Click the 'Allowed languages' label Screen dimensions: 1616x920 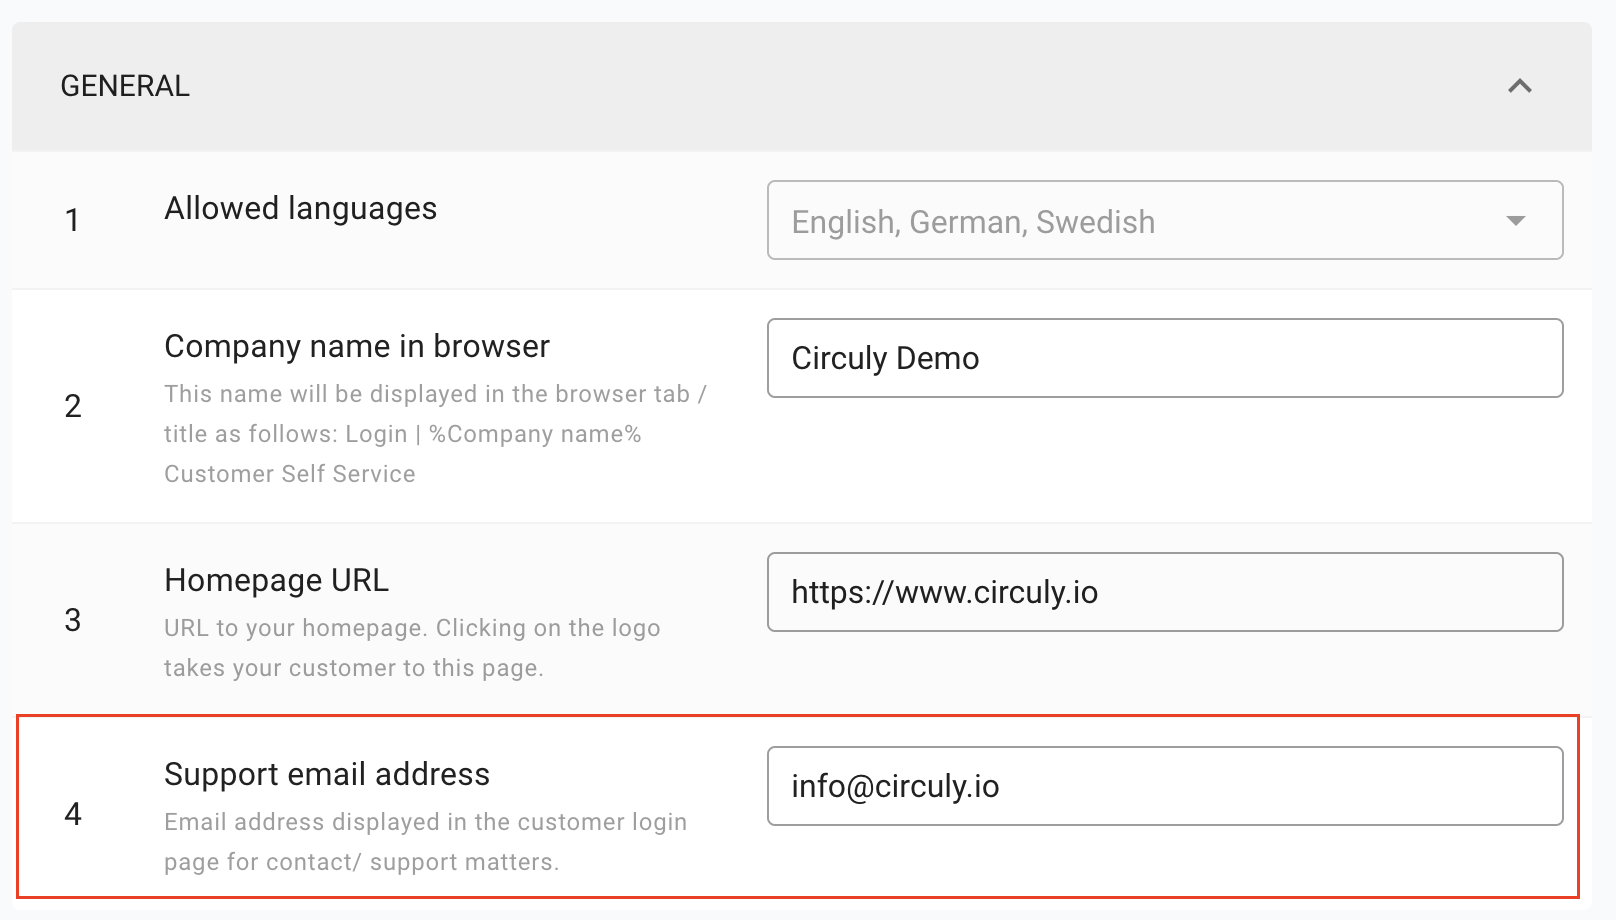pos(301,208)
